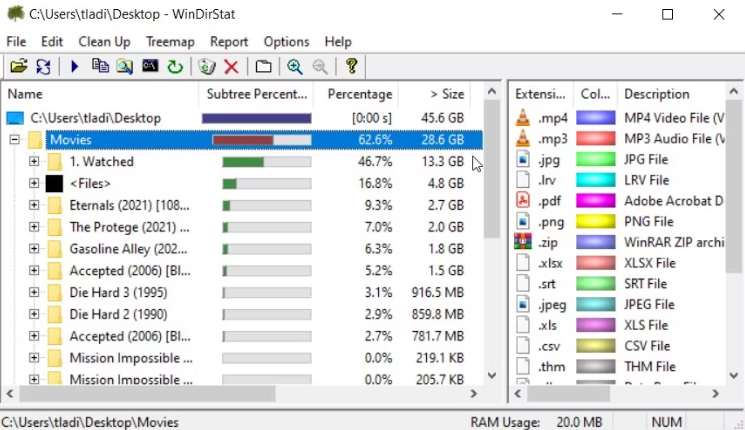
Task: Expand the 1. Watched folder
Action: [x=34, y=162]
